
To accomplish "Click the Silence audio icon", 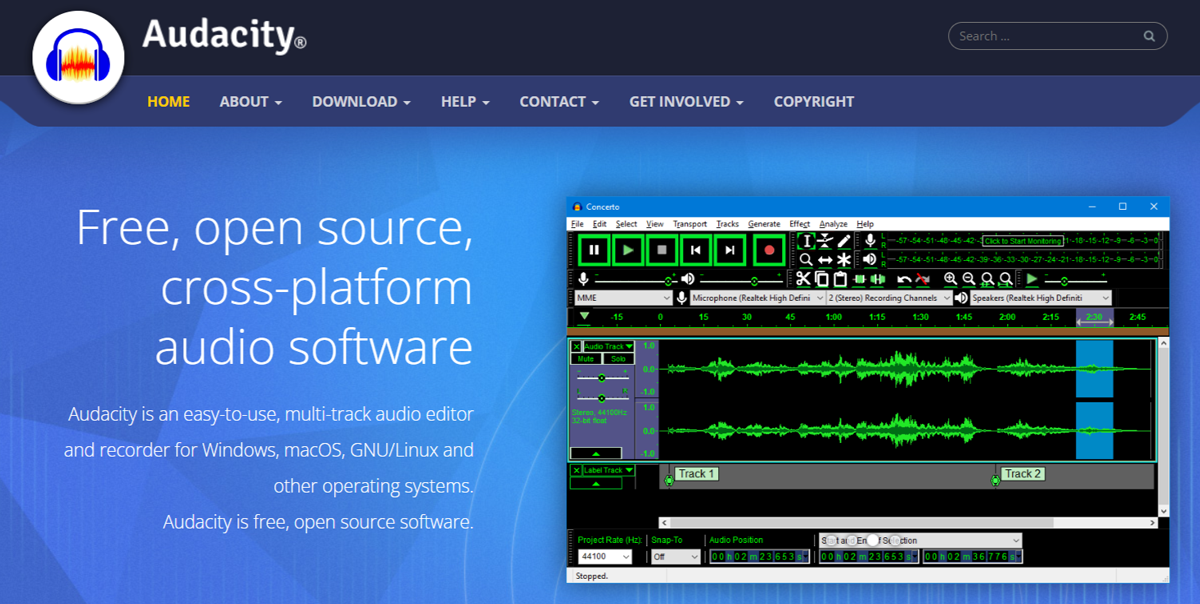I will [x=877, y=279].
